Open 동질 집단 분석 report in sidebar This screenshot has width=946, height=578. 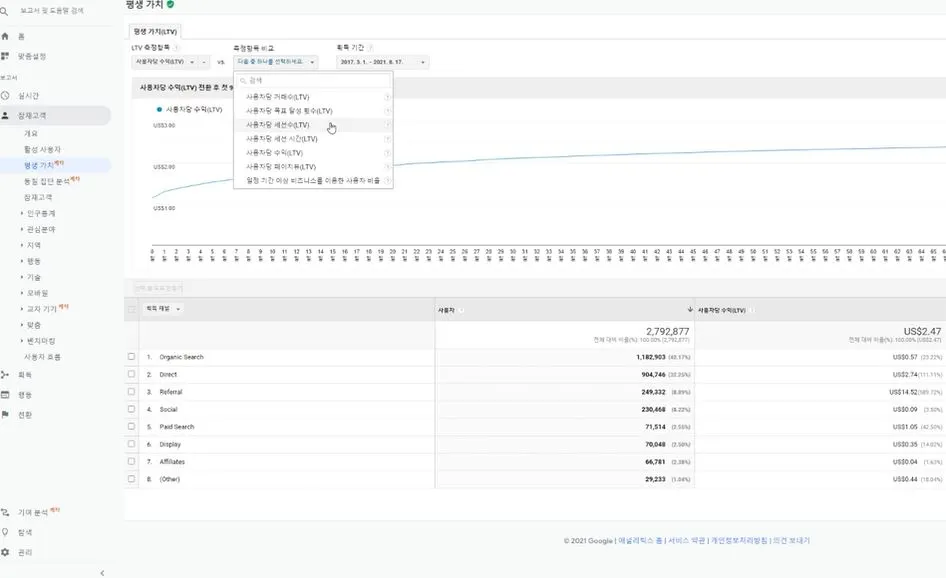click(x=47, y=181)
